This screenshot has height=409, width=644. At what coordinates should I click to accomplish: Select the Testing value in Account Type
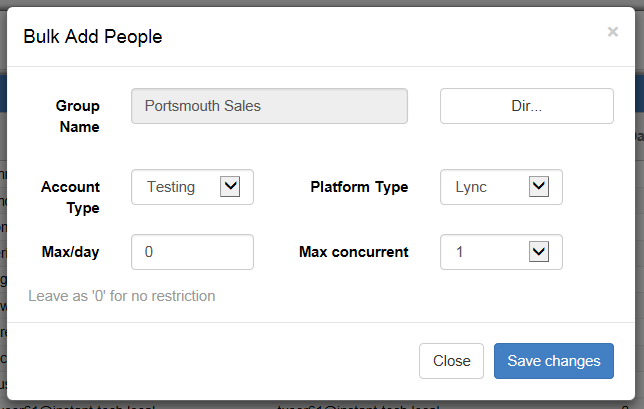(x=171, y=187)
